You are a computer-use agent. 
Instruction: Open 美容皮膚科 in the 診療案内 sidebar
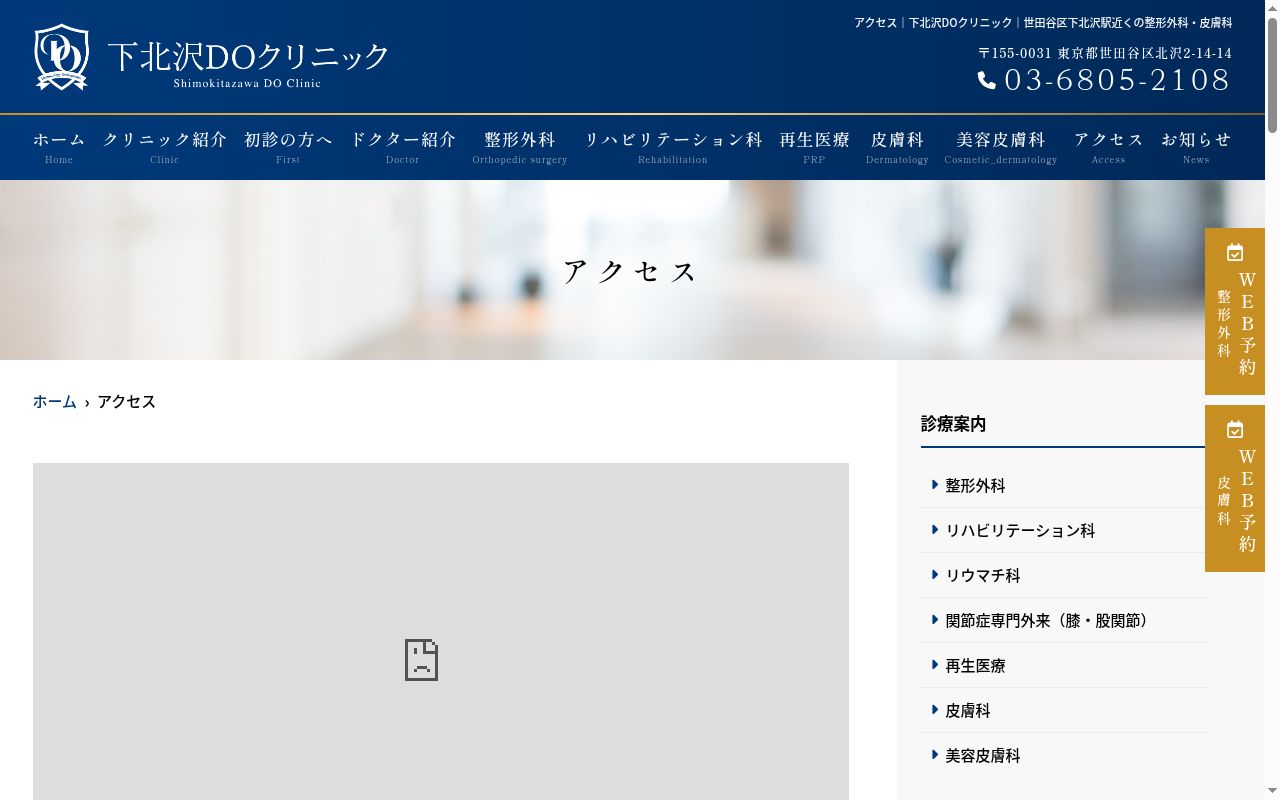(x=983, y=755)
